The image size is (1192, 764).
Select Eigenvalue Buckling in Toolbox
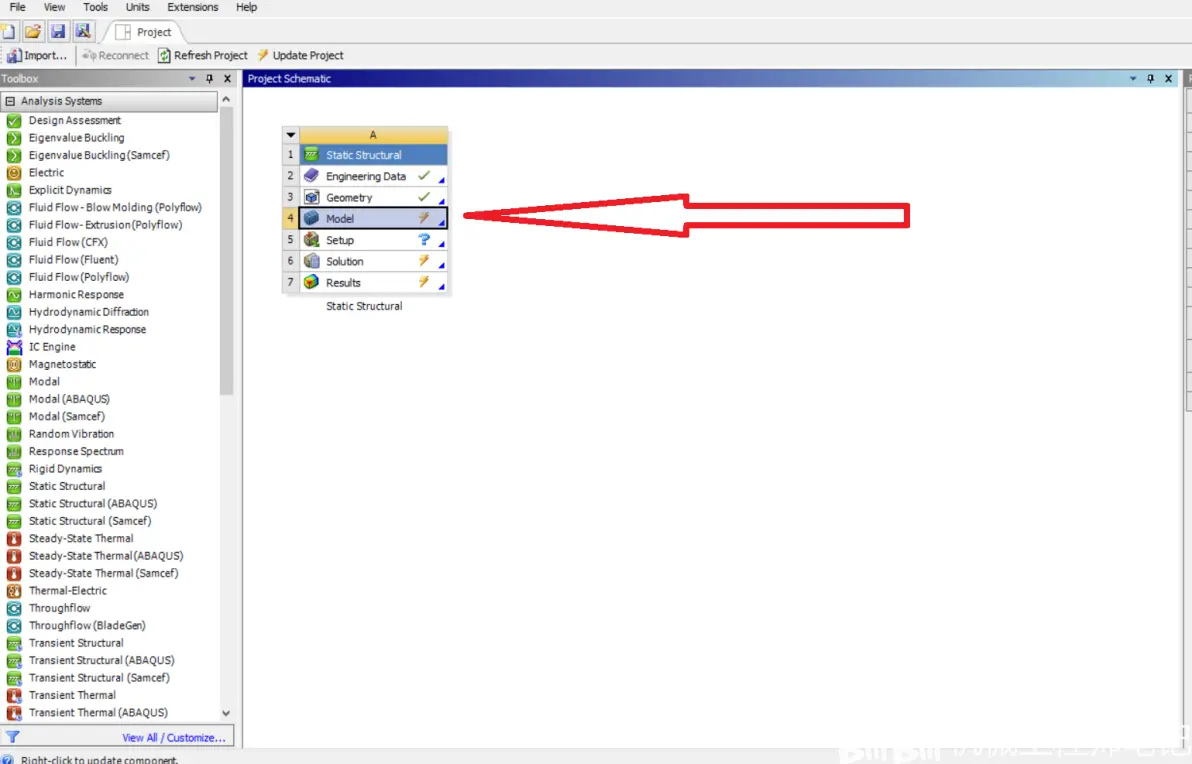[x=76, y=138]
